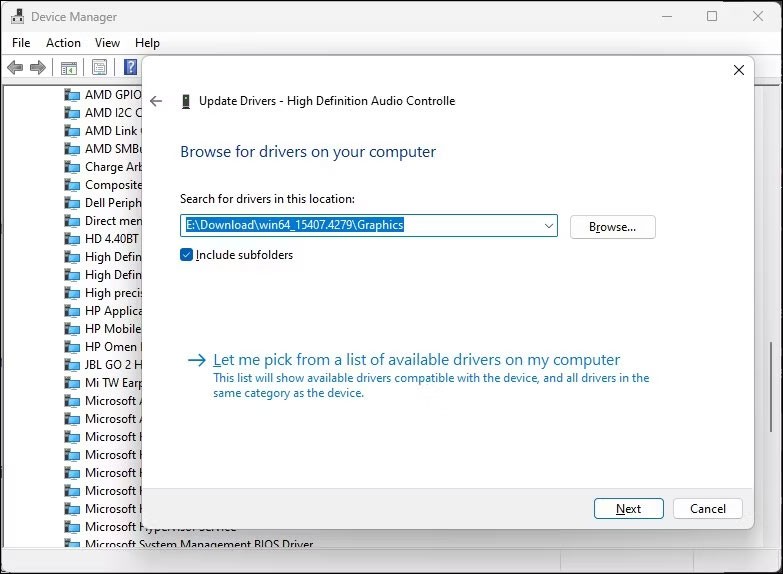The image size is (783, 574).
Task: Click the back arrow toolbar icon
Action: coord(15,68)
